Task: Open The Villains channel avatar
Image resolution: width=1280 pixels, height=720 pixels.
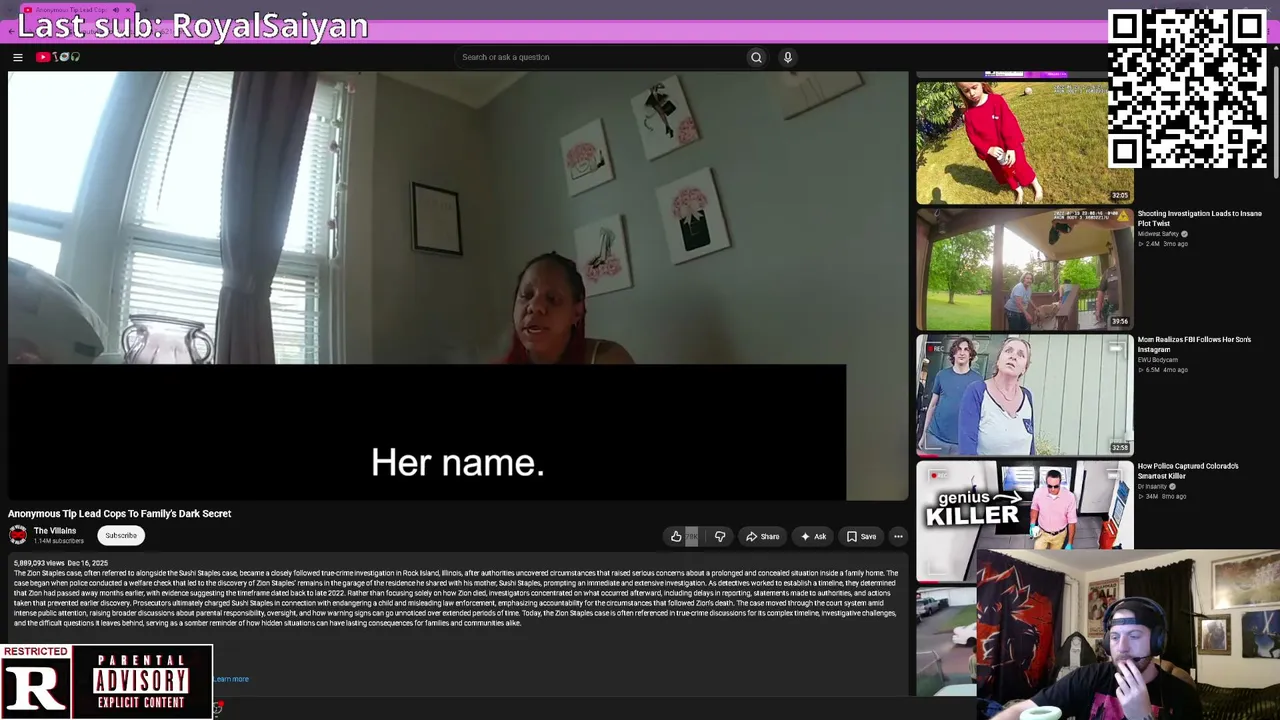Action: click(x=18, y=536)
